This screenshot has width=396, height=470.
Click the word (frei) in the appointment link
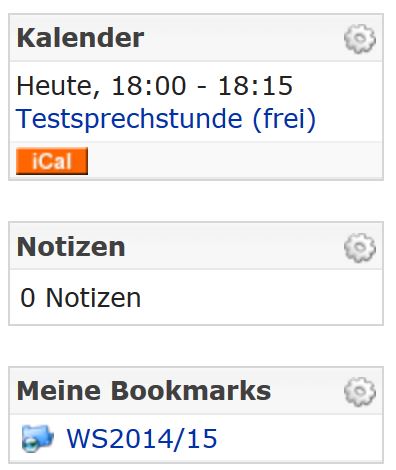pyautogui.click(x=284, y=119)
